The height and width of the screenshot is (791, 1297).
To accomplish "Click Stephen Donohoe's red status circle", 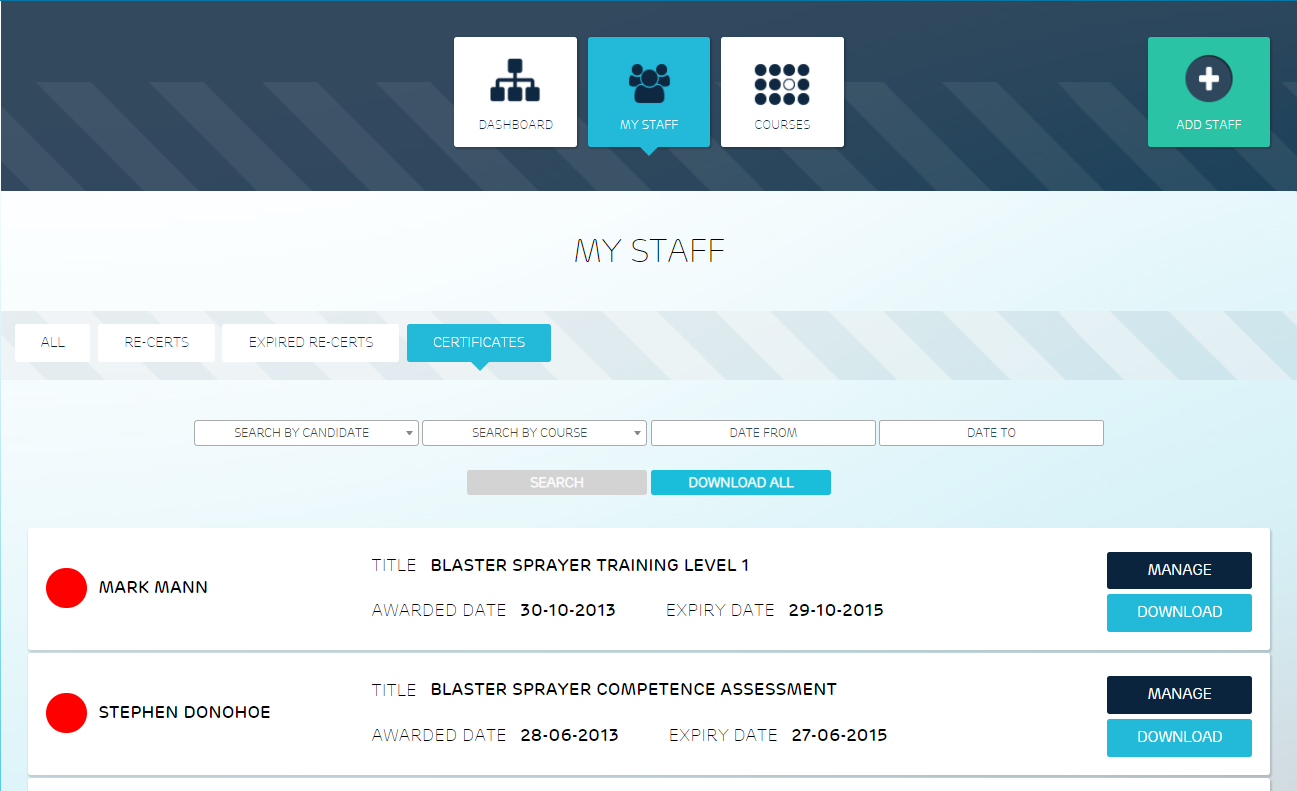I will [67, 713].
